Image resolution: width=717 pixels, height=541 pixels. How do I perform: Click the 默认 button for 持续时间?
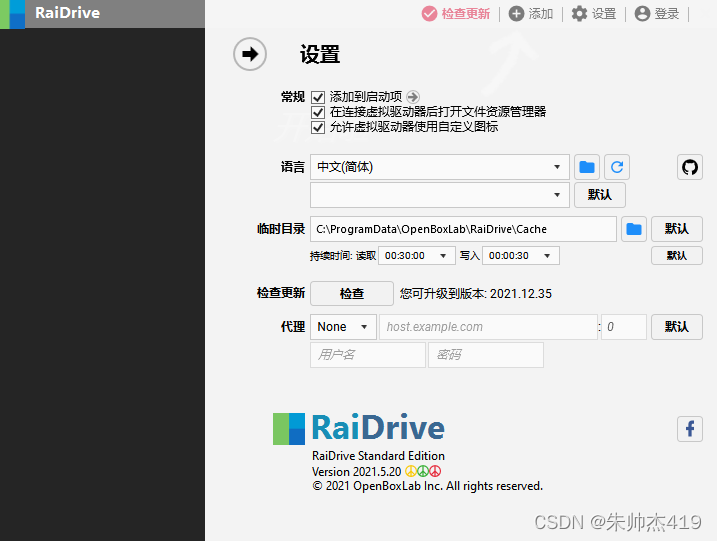click(677, 255)
